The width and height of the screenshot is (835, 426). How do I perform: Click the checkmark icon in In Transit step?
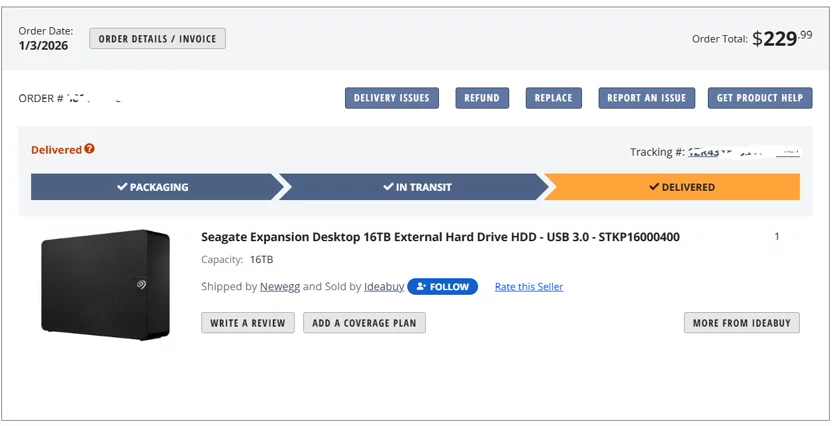[388, 186]
